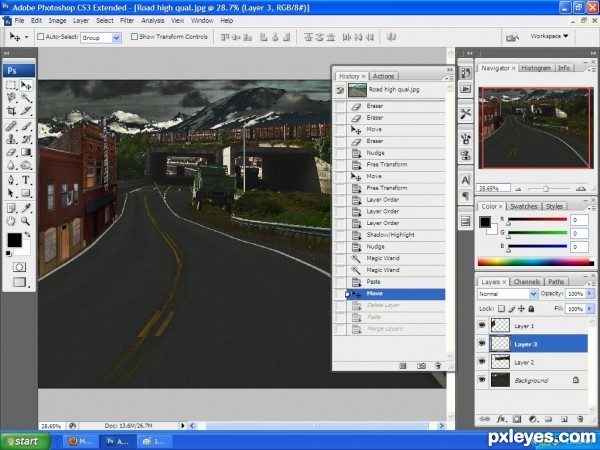Select Shadow/Highlight history state

[x=389, y=235]
